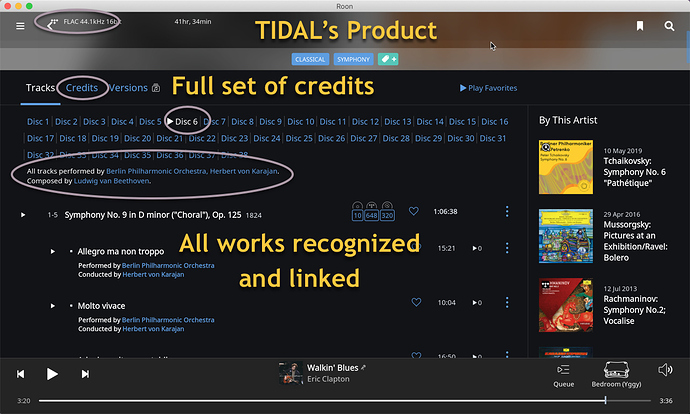This screenshot has width=690, height=414.
Task: Open the volume control
Action: point(665,370)
